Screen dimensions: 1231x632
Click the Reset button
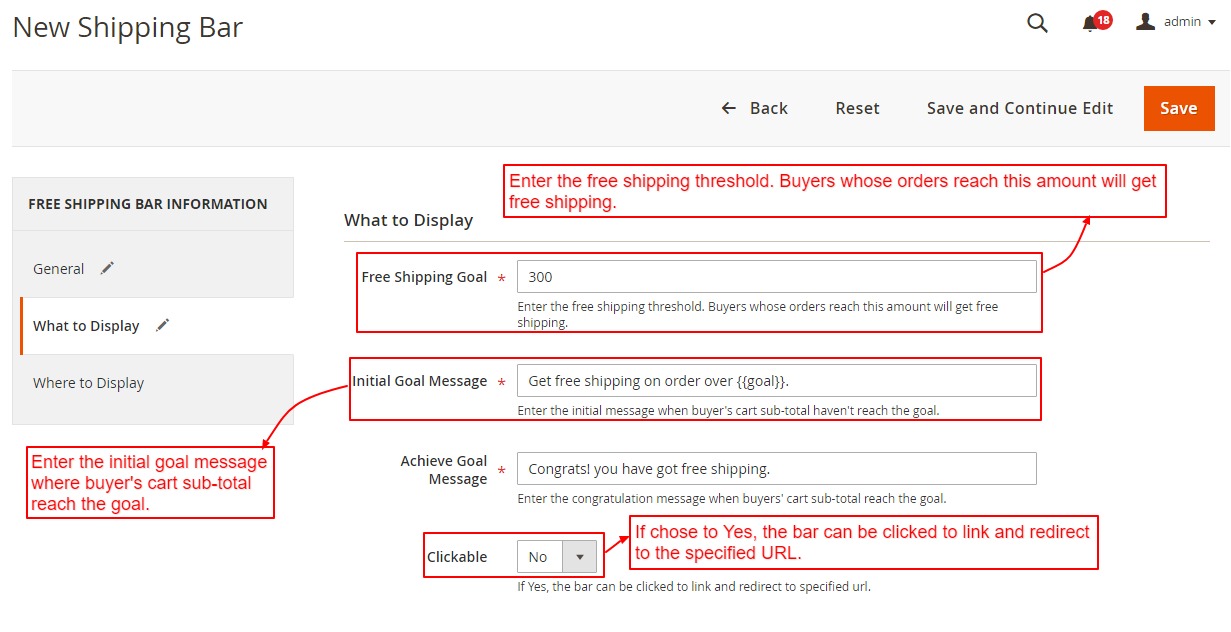(x=857, y=108)
